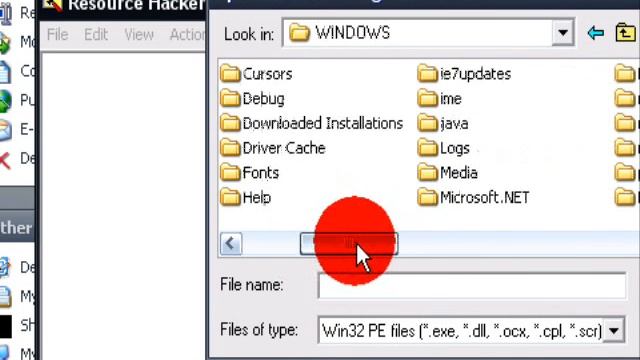Click the Logs folder name

click(455, 149)
